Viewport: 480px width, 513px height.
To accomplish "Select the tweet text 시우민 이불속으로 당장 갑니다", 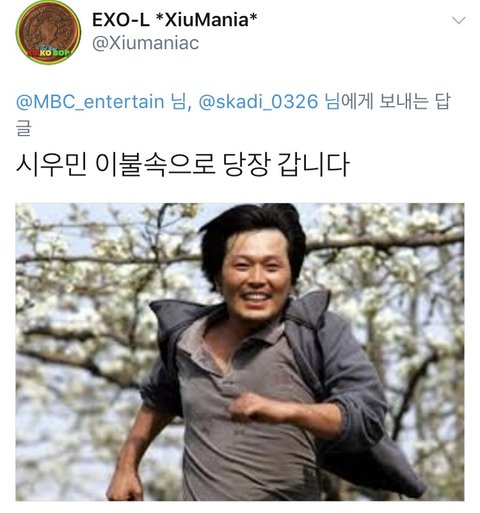I will 182,164.
